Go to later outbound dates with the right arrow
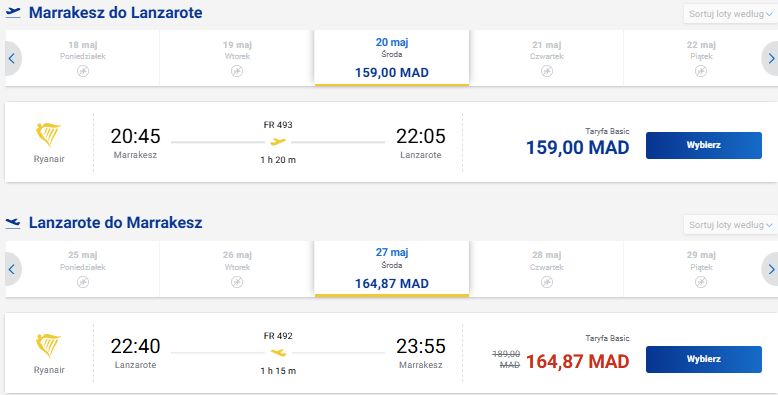Screen dimensions: 778x395 pos(770,59)
